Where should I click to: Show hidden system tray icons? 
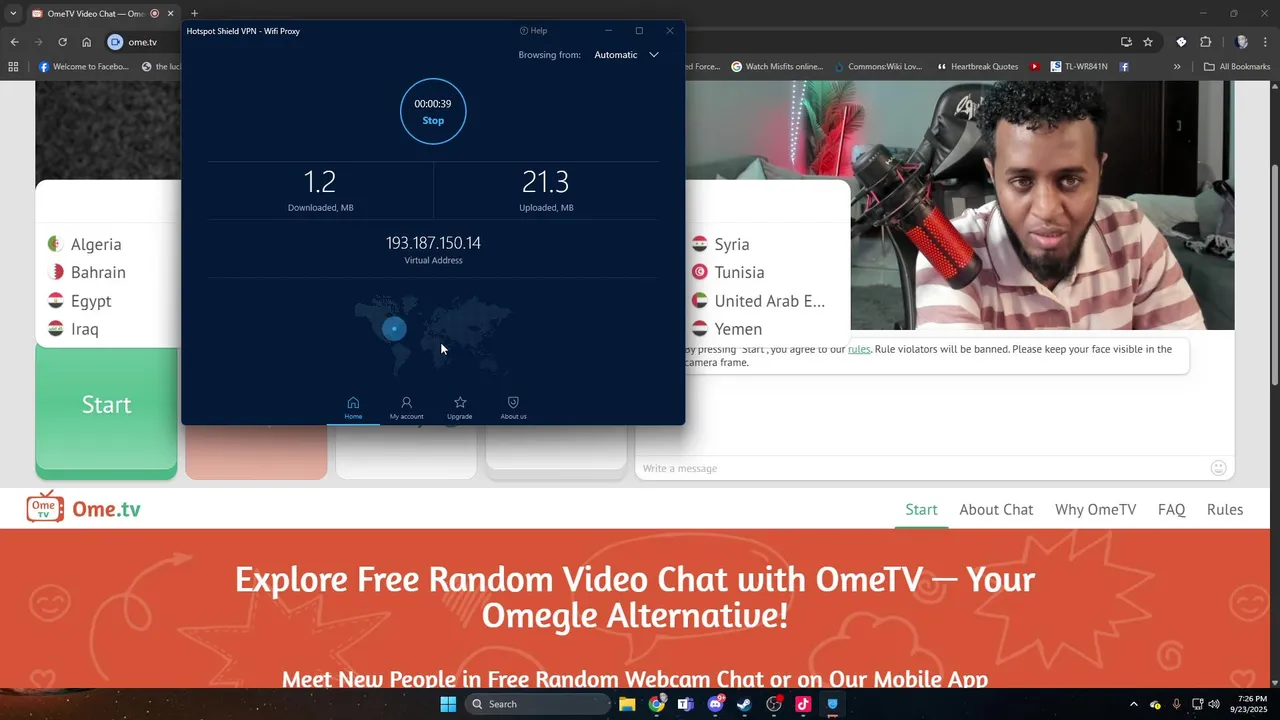(x=1133, y=704)
